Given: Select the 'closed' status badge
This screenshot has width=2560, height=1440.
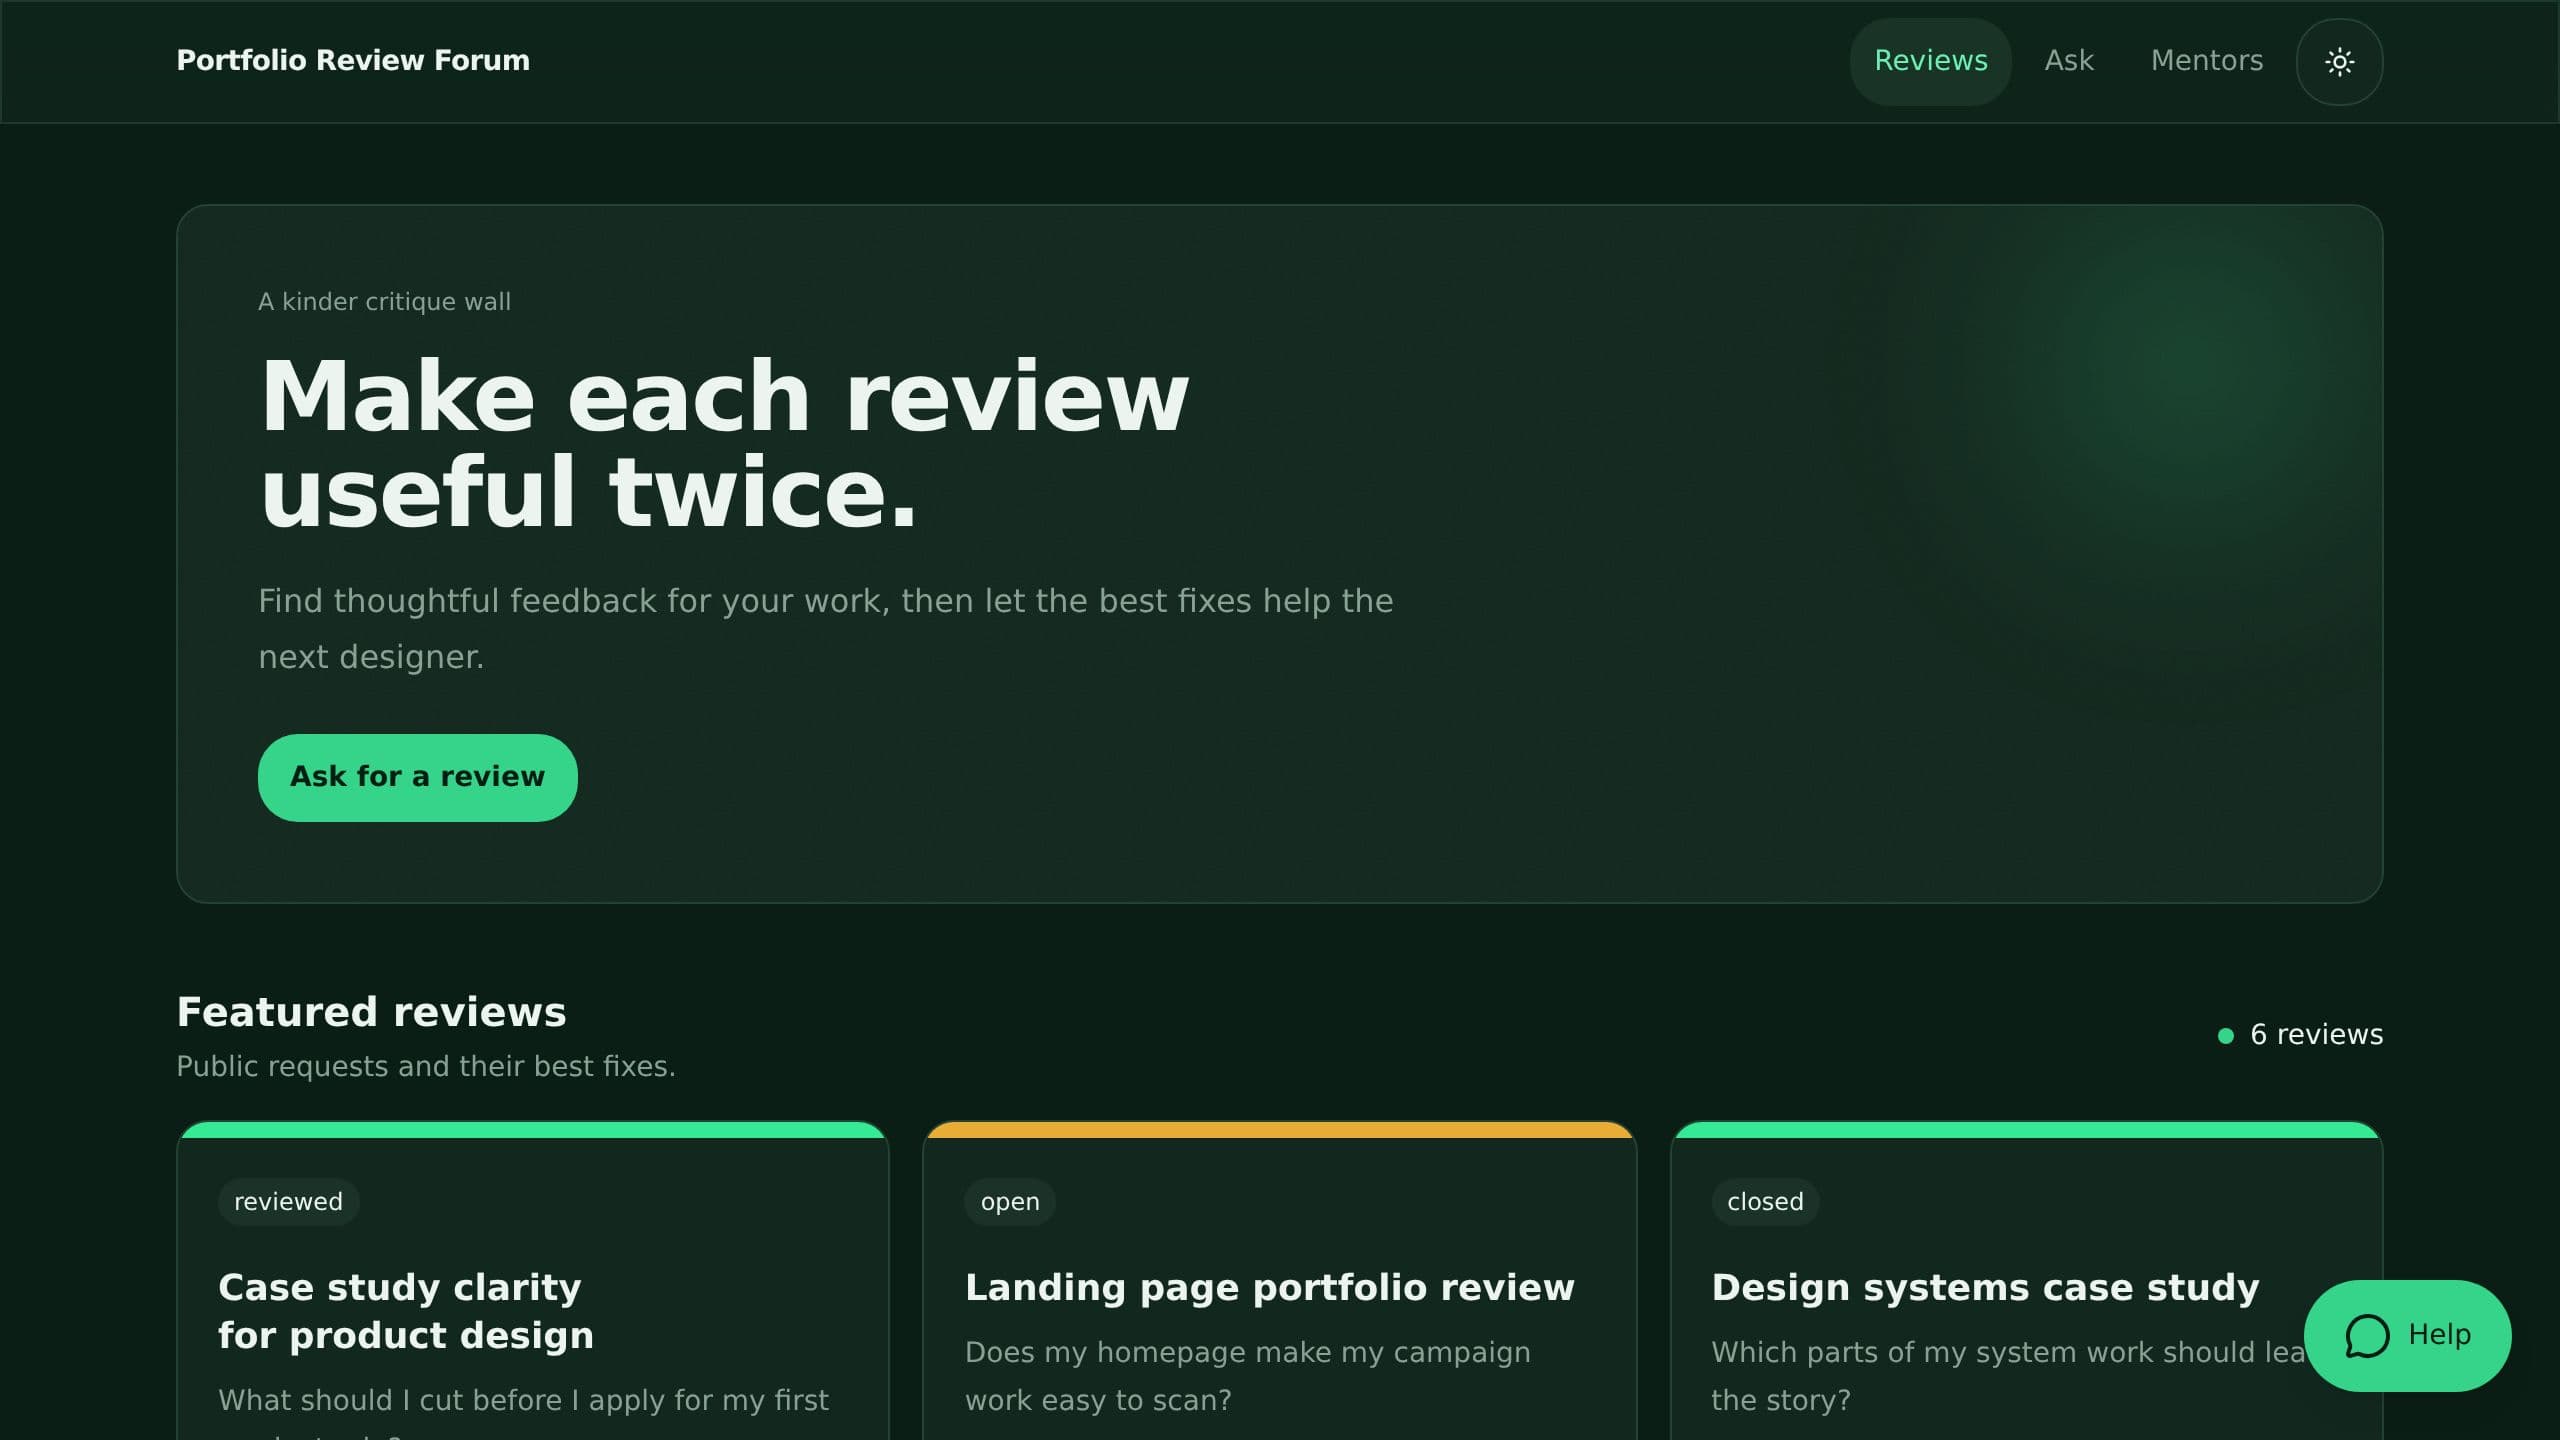Looking at the screenshot, I should pos(1765,1201).
